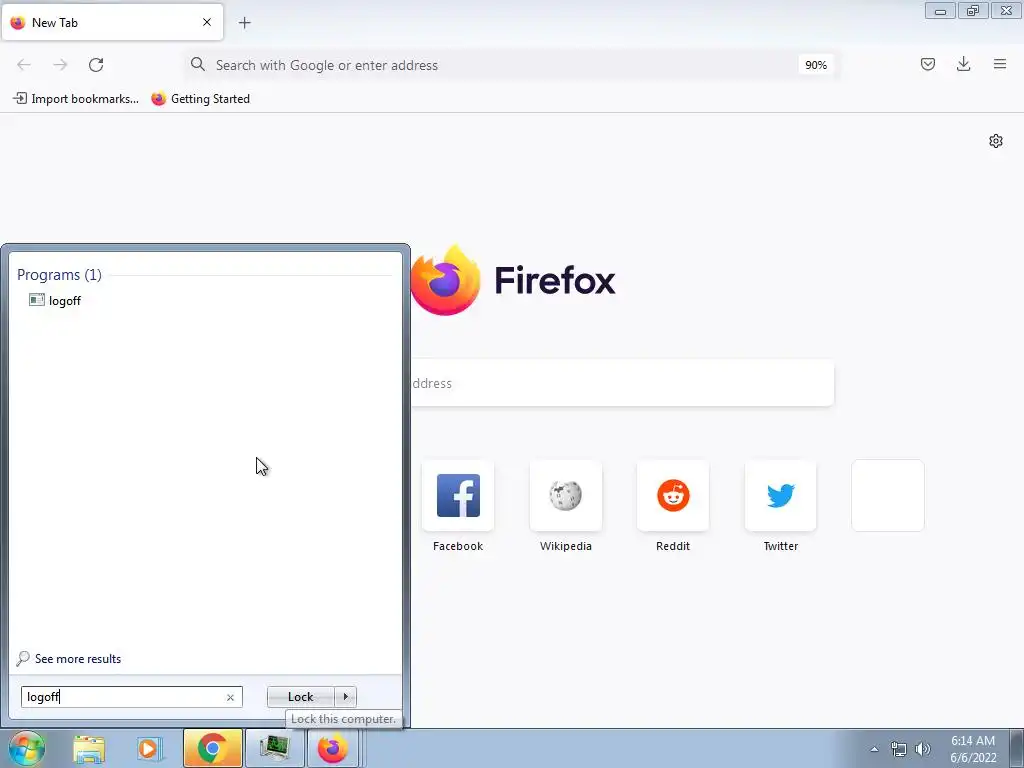Image resolution: width=1024 pixels, height=768 pixels.
Task: Click the Programs (1) heading
Action: [x=59, y=274]
